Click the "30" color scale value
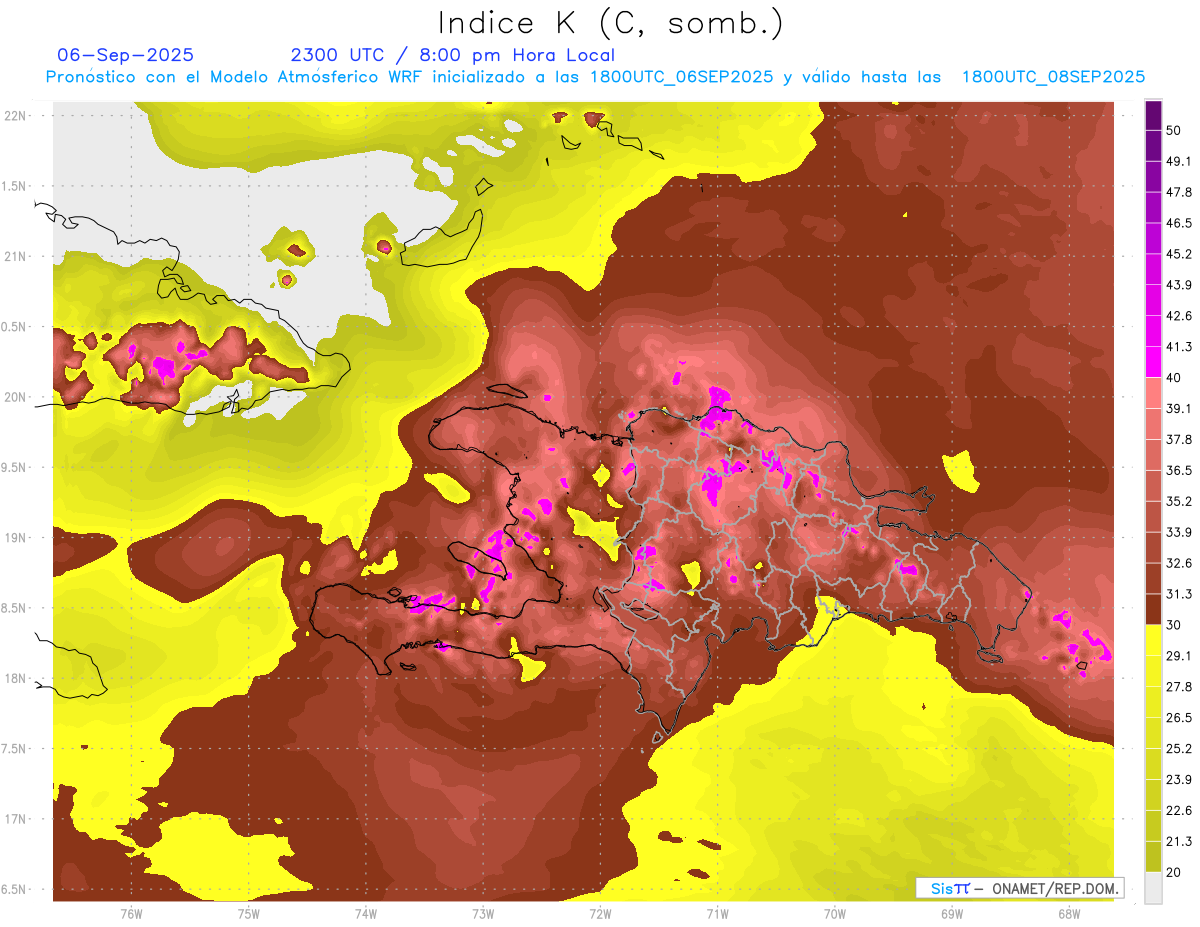This screenshot has width=1200, height=927. (1173, 625)
